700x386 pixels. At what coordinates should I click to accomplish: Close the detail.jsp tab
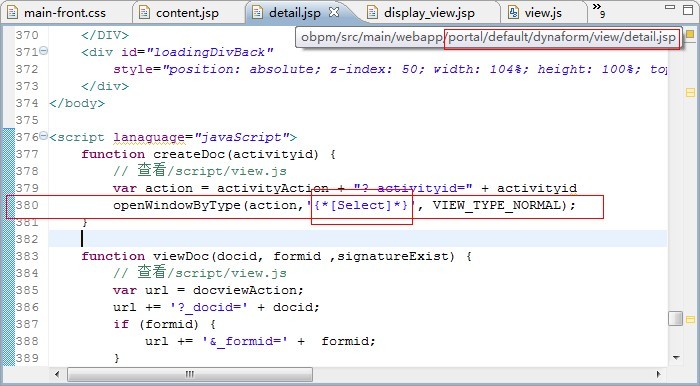334,12
